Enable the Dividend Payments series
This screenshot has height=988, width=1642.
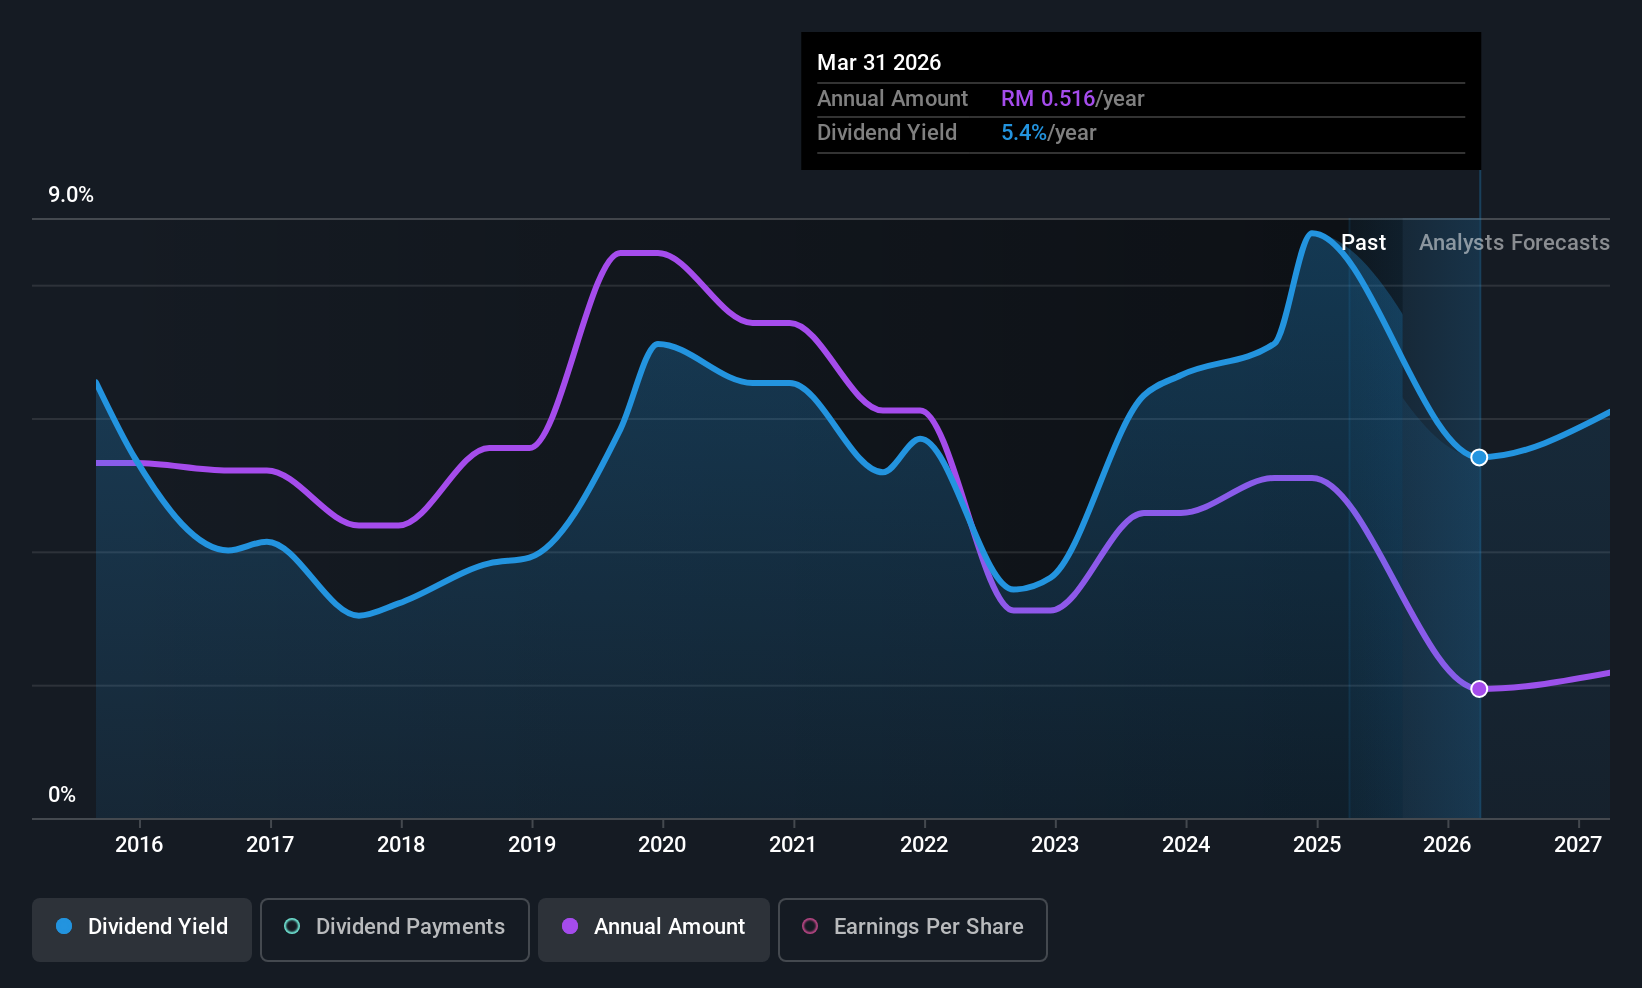pyautogui.click(x=395, y=930)
